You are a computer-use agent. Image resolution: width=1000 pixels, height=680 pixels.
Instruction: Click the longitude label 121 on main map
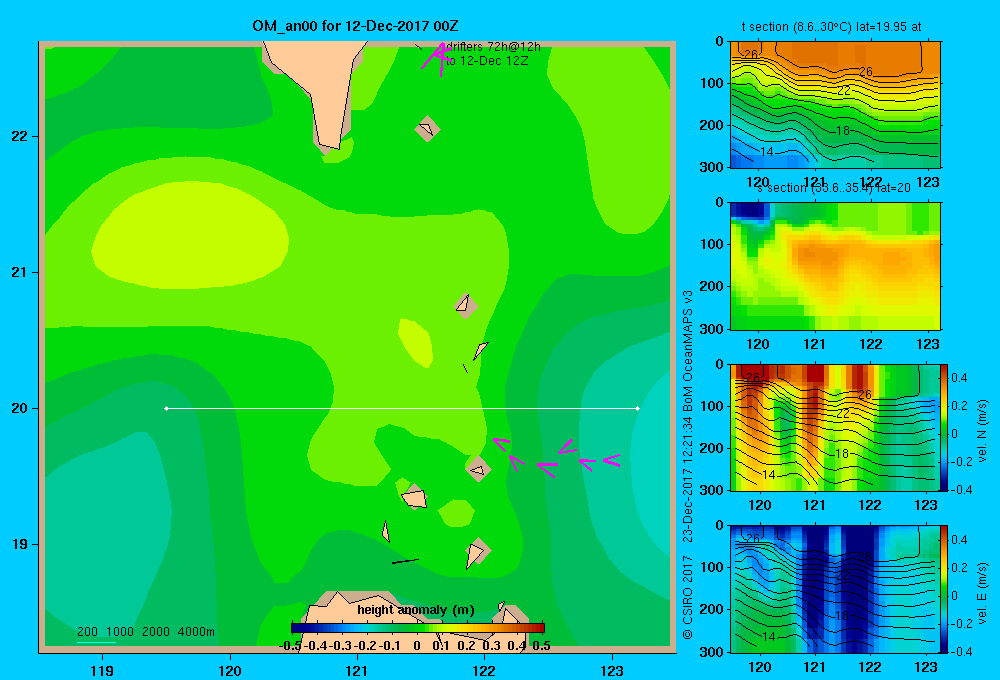coord(357,670)
